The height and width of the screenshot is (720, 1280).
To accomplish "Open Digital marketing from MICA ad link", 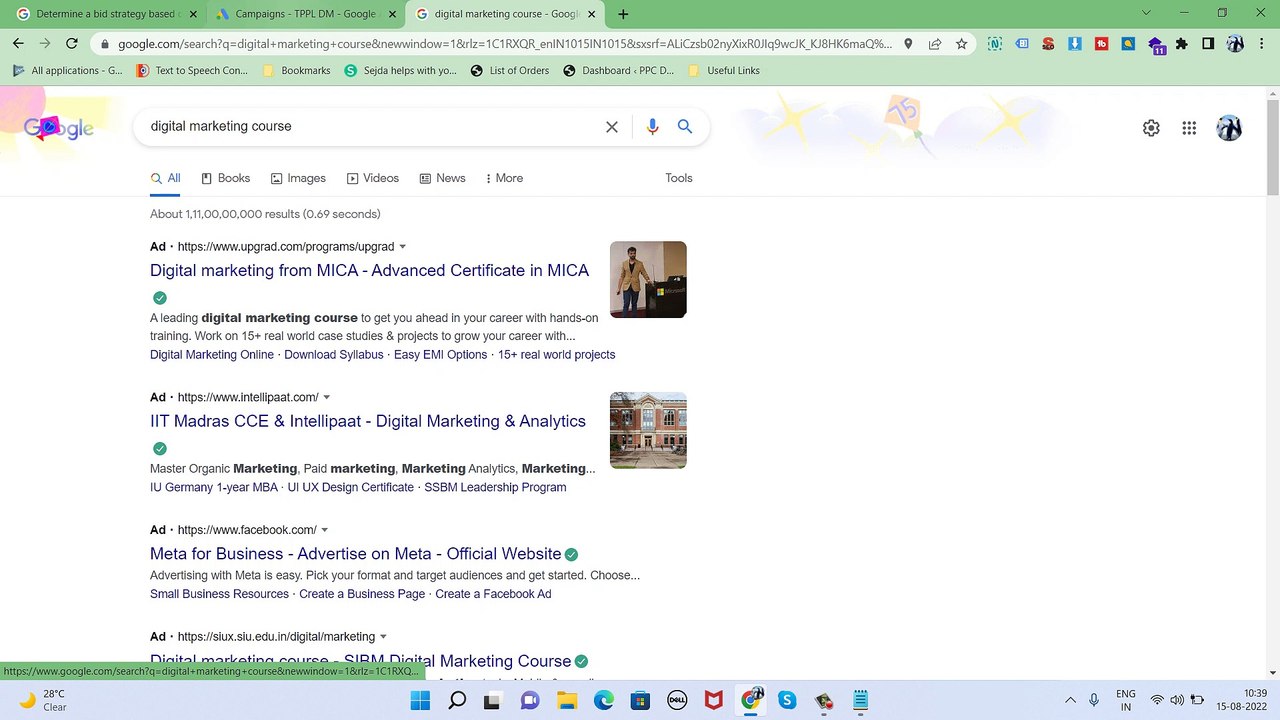I will pyautogui.click(x=369, y=271).
